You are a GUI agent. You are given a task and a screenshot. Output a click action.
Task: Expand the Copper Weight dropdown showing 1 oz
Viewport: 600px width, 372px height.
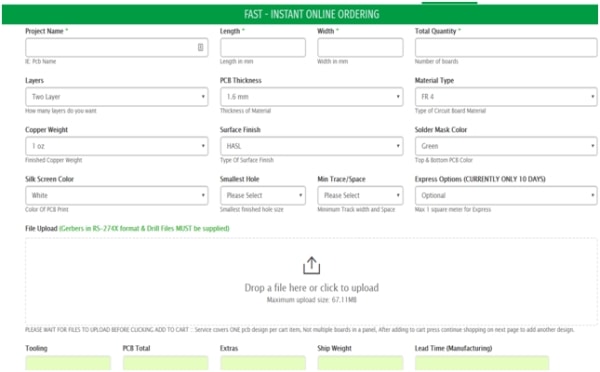tap(117, 146)
